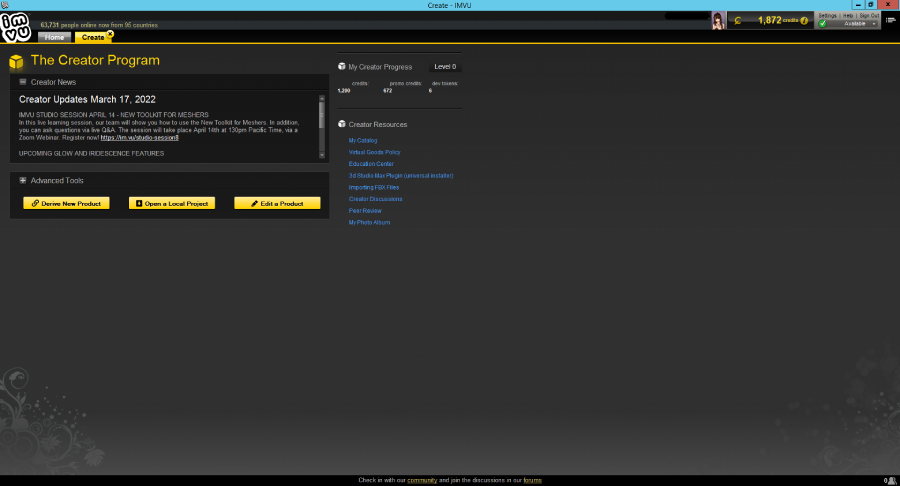The image size is (900, 486).
Task: Close the Create tab with its X
Action: (x=110, y=34)
